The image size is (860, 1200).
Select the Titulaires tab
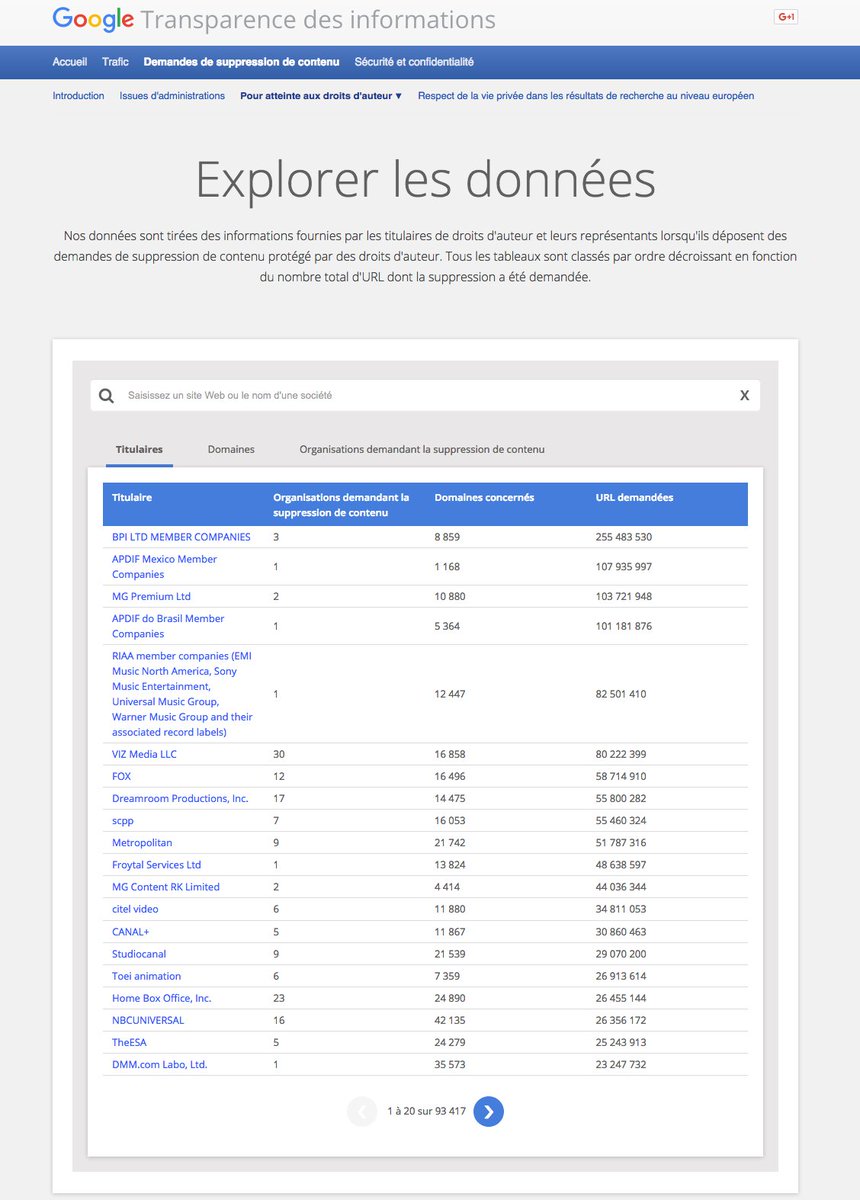coord(139,450)
